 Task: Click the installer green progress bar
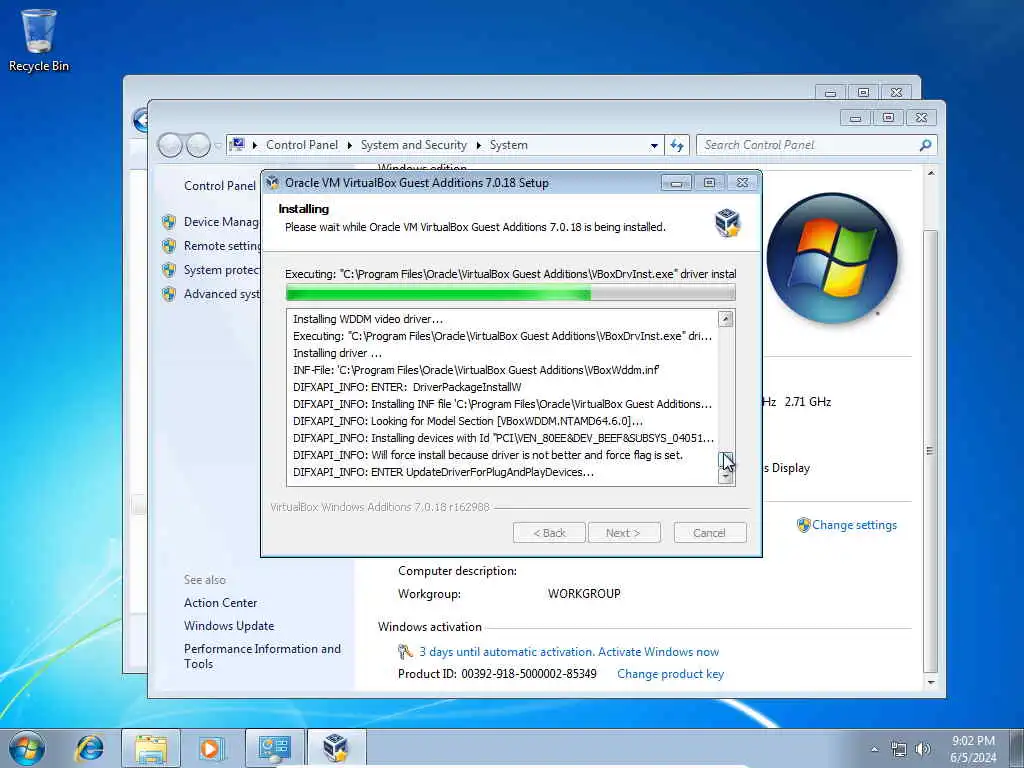(510, 293)
